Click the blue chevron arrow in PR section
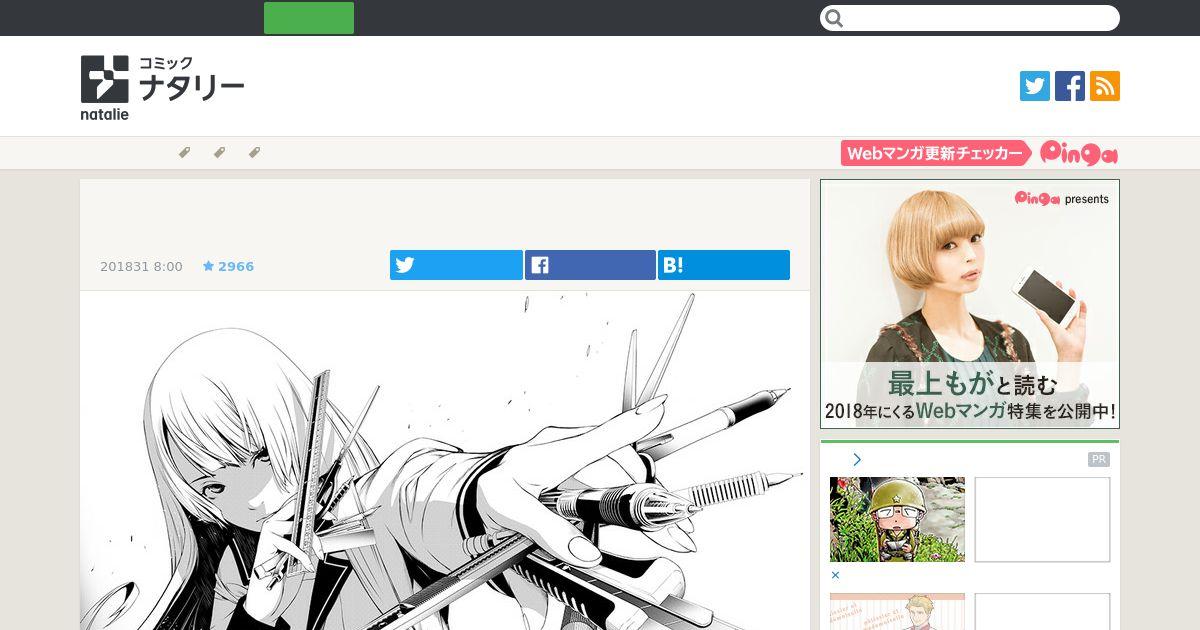 click(x=857, y=460)
